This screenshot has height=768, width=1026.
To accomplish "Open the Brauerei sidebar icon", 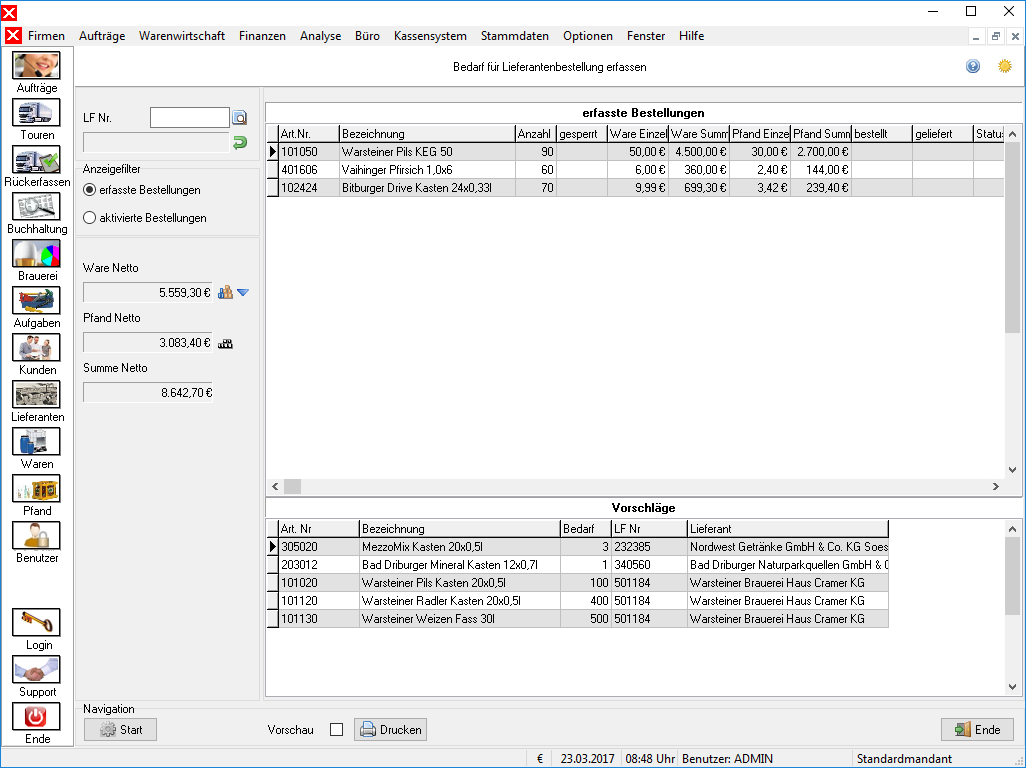I will click(36, 254).
